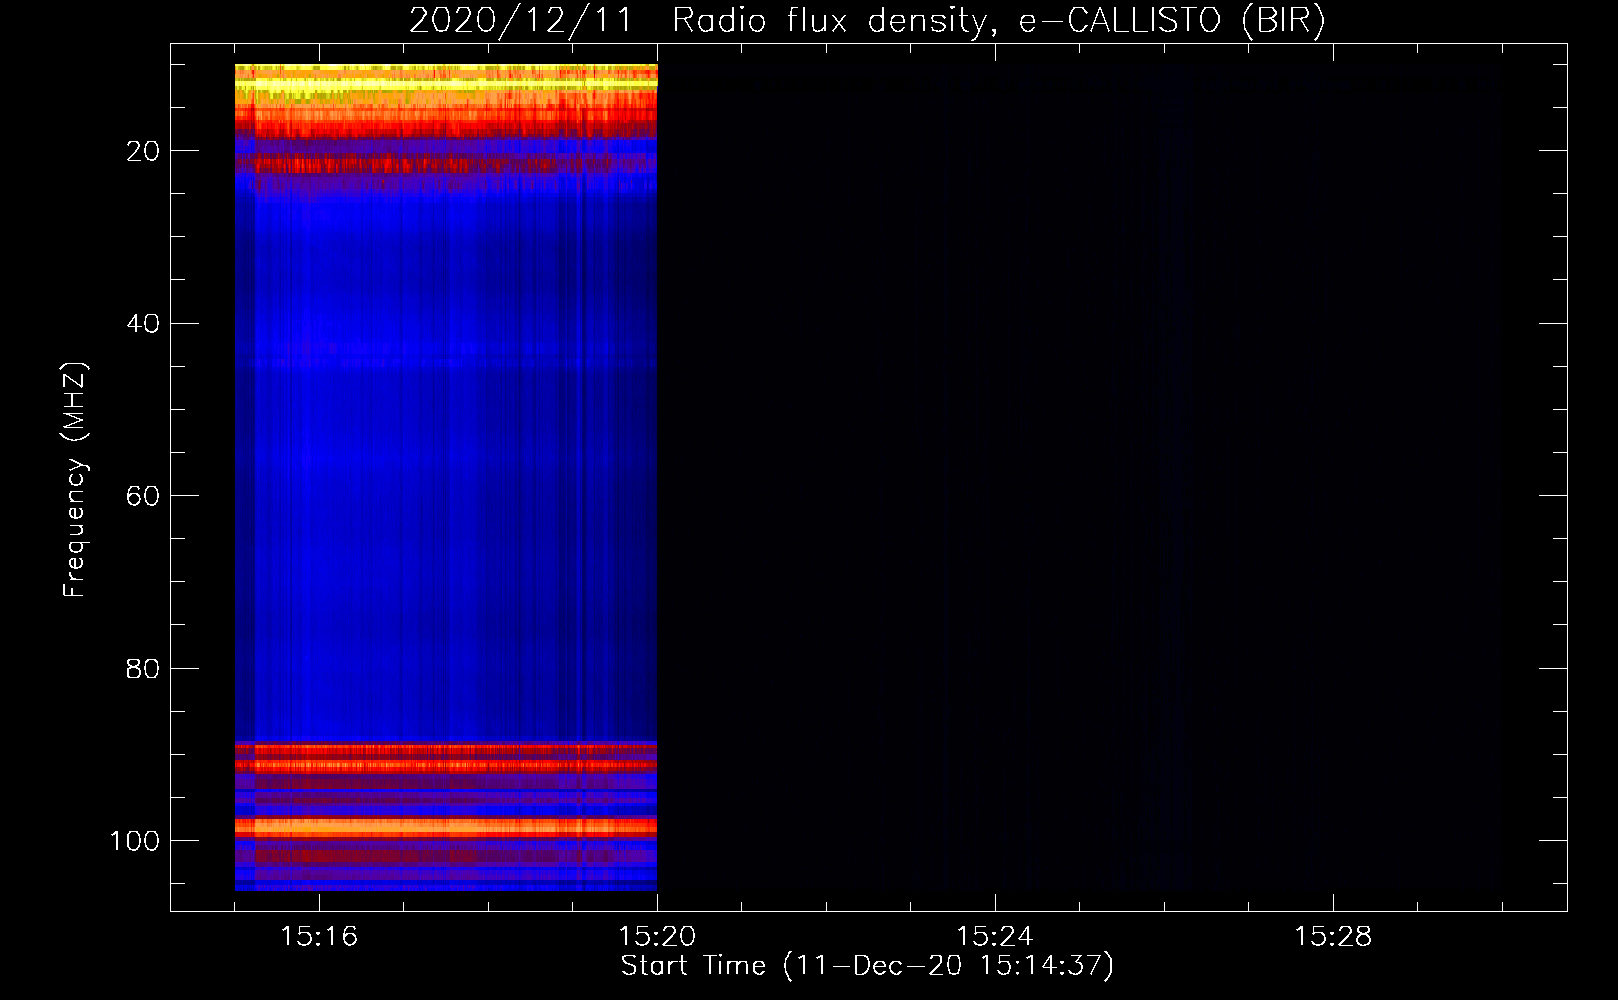Click the '80' frequency tick label
Viewport: 1618px width, 1000px height.
143,669
